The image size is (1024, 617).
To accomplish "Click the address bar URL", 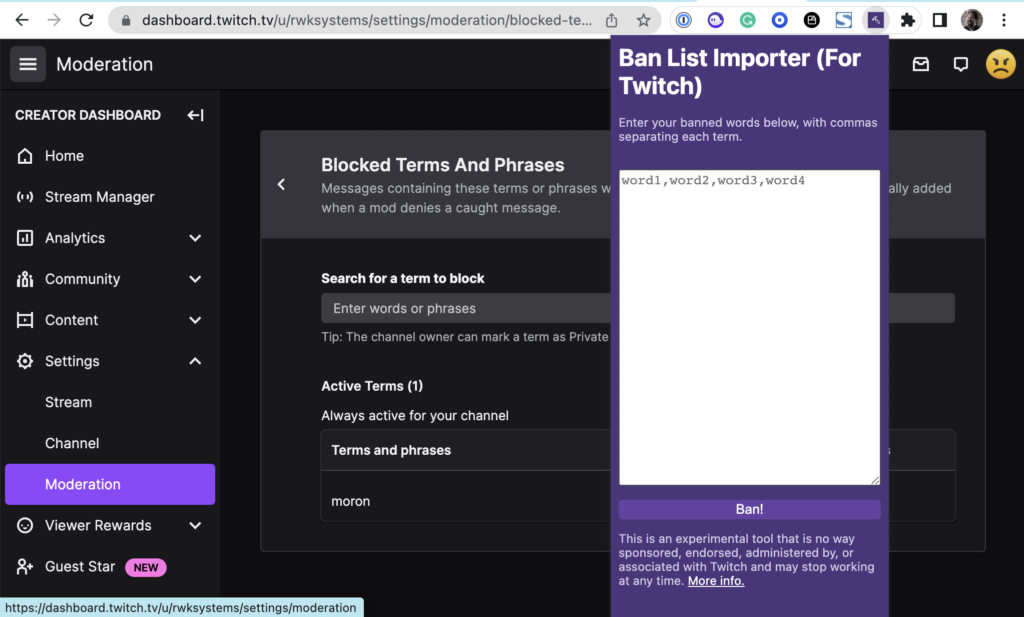I will pyautogui.click(x=366, y=20).
